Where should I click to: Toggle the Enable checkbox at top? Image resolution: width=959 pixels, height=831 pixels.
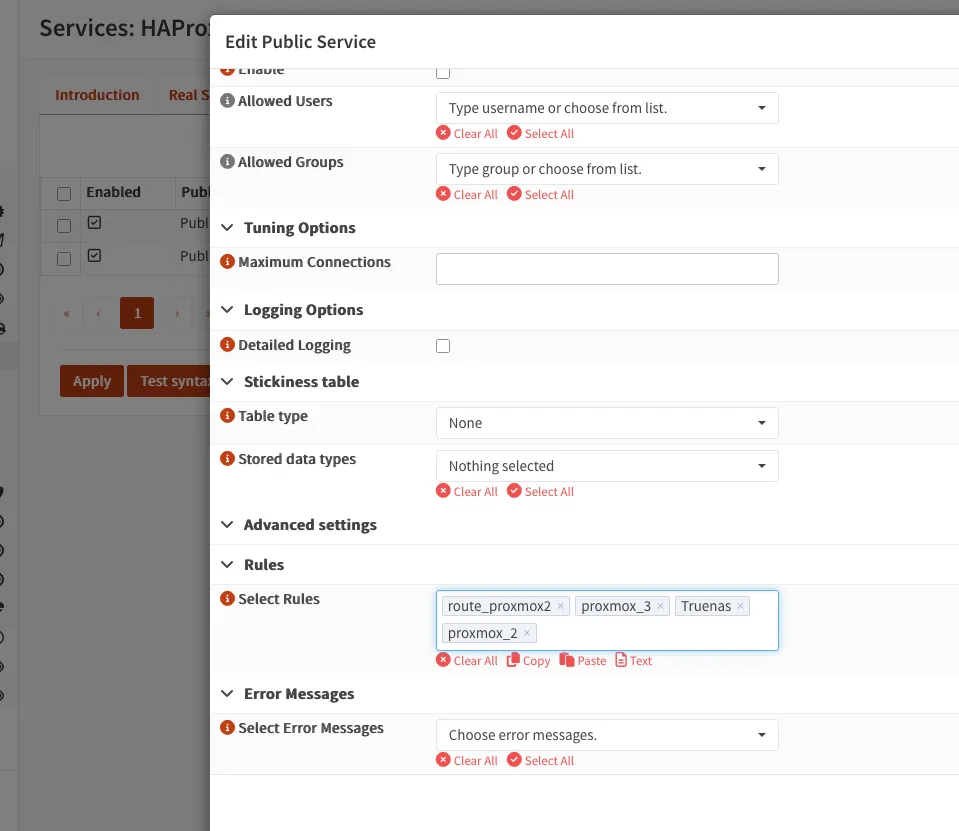pyautogui.click(x=443, y=72)
